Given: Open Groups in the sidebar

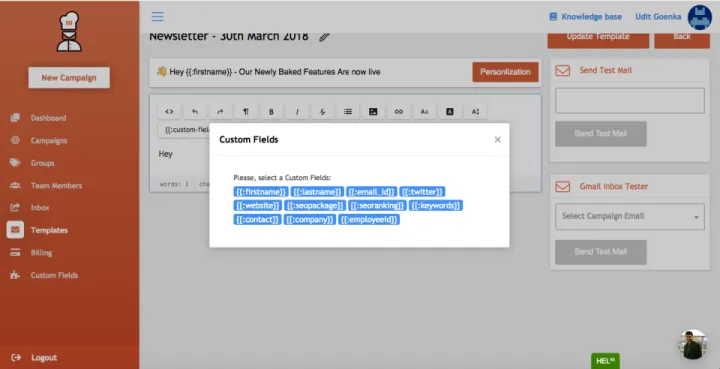Looking at the screenshot, I should point(43,163).
